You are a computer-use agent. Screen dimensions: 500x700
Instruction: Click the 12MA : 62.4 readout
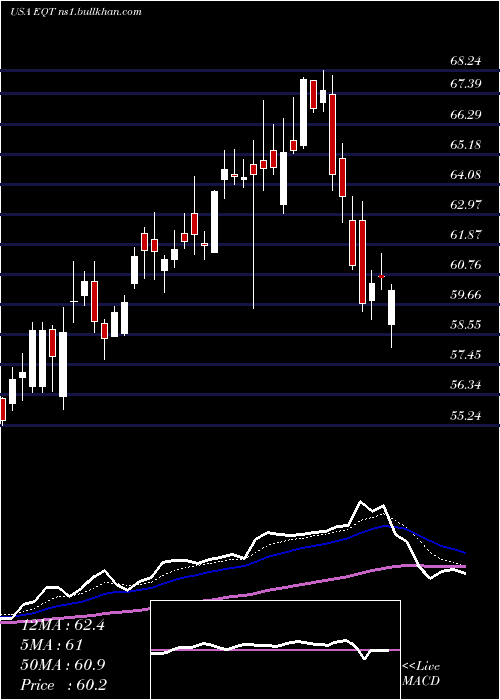point(63,625)
